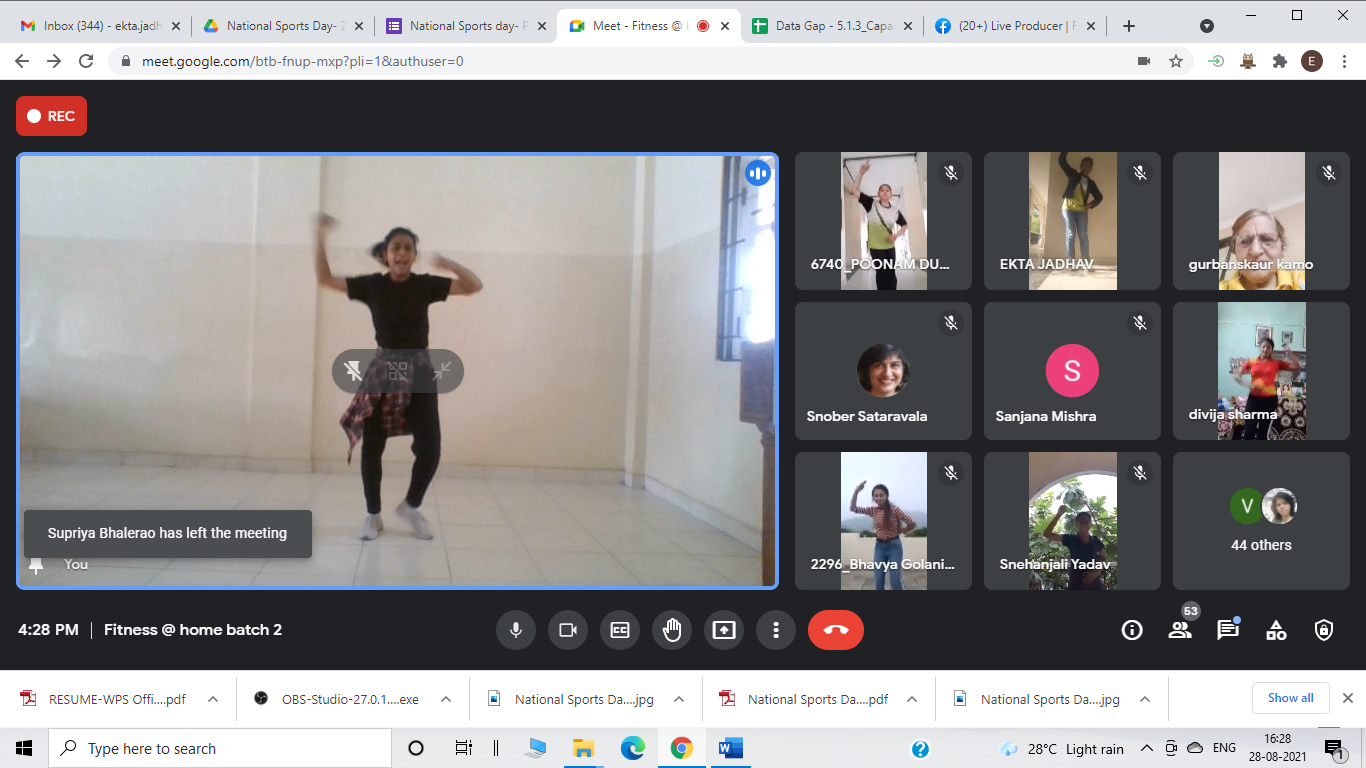The width and height of the screenshot is (1366, 768).
Task: Open the Activities icon
Action: point(1276,630)
